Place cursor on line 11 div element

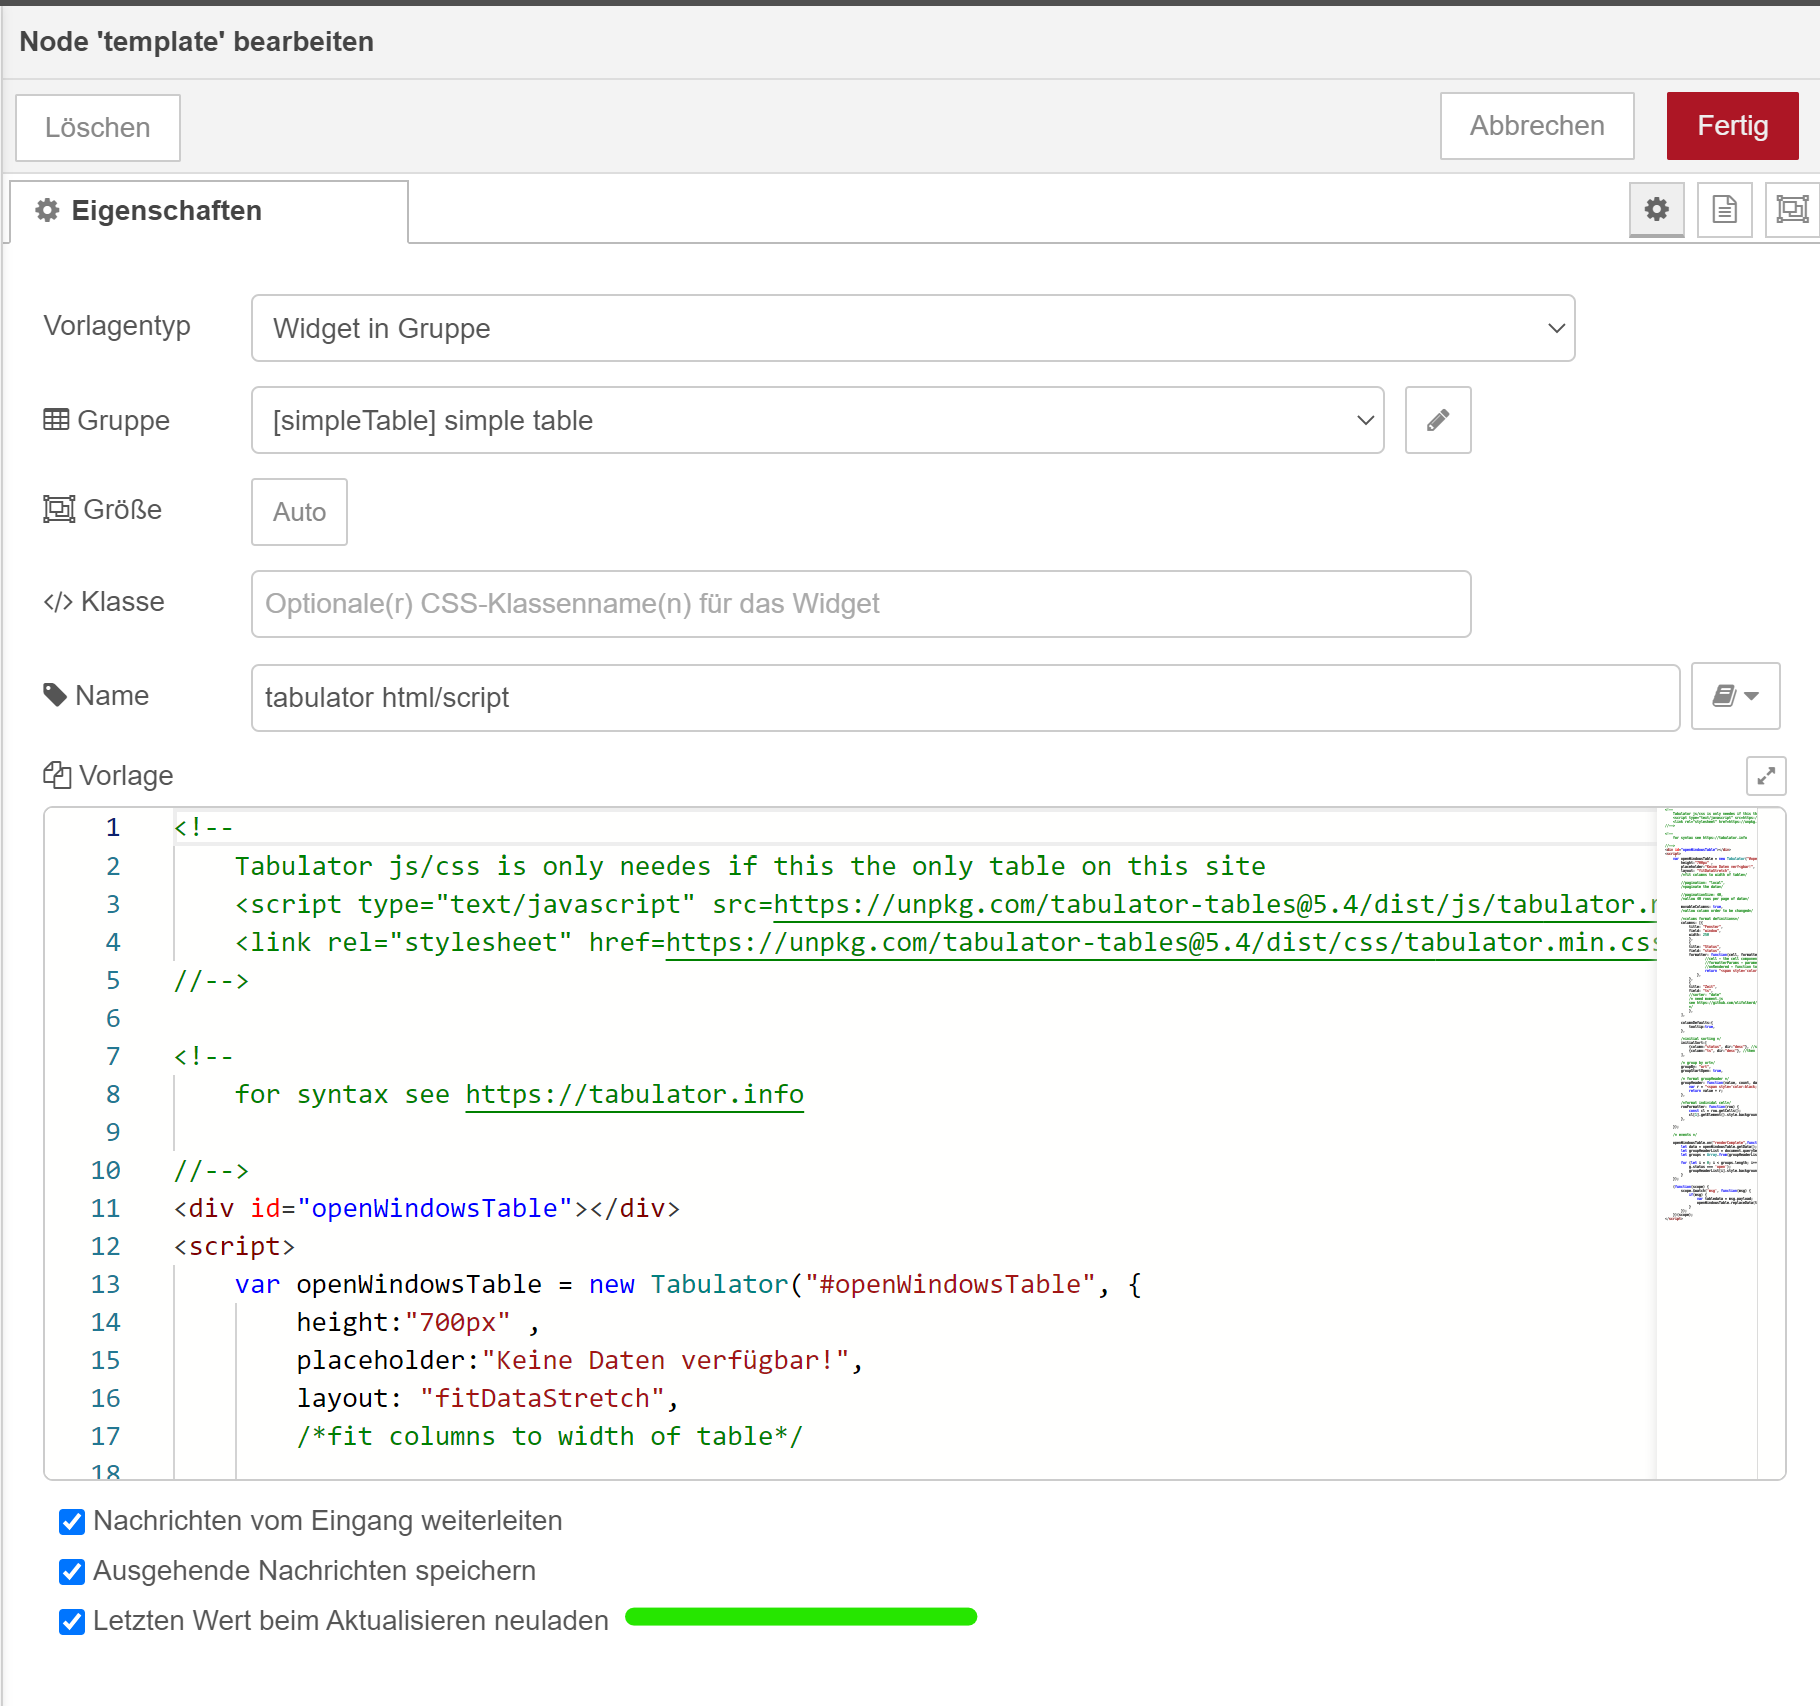point(427,1208)
